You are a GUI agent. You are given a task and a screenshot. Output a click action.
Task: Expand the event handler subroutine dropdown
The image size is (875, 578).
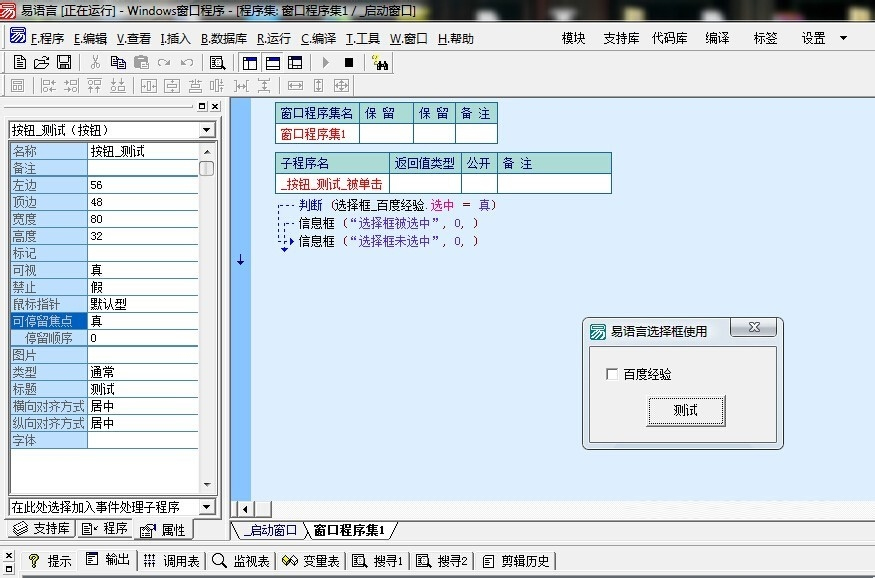[x=206, y=507]
